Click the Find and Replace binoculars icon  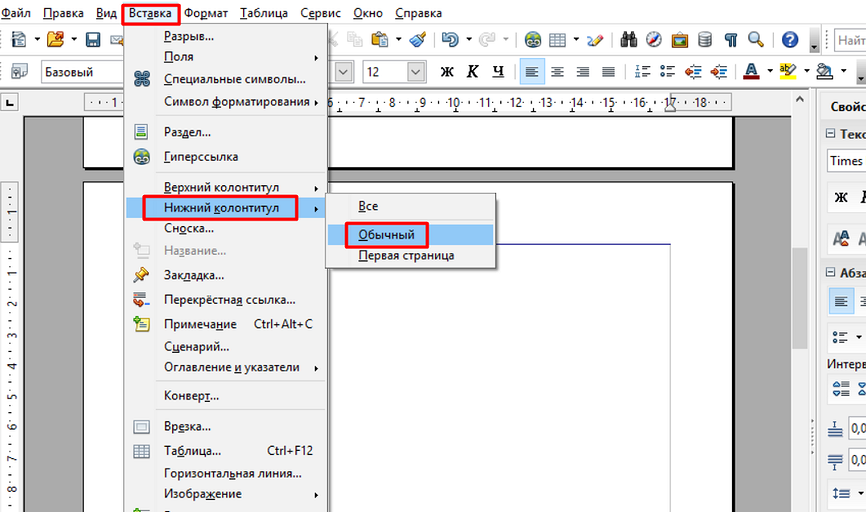click(630, 40)
